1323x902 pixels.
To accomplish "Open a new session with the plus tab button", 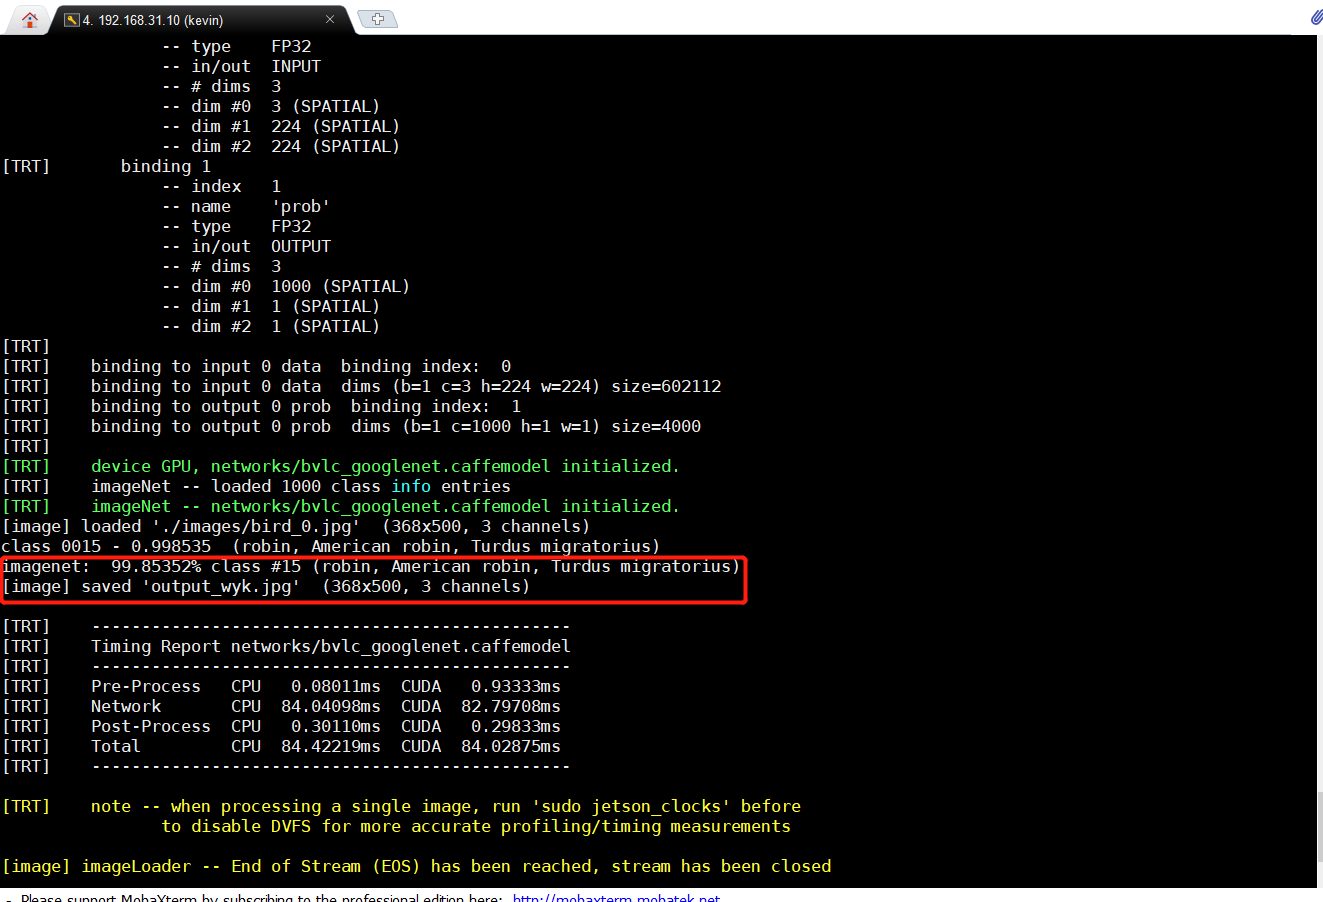I will pos(376,17).
